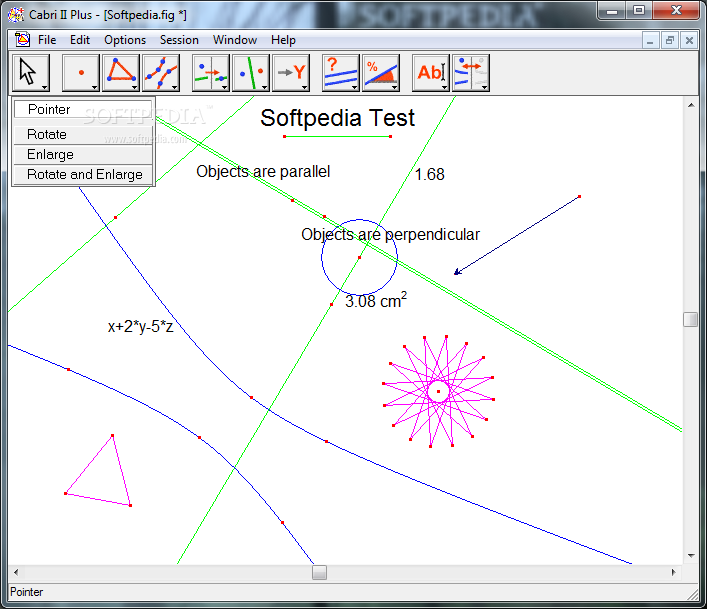Open the Options menu

[x=125, y=40]
